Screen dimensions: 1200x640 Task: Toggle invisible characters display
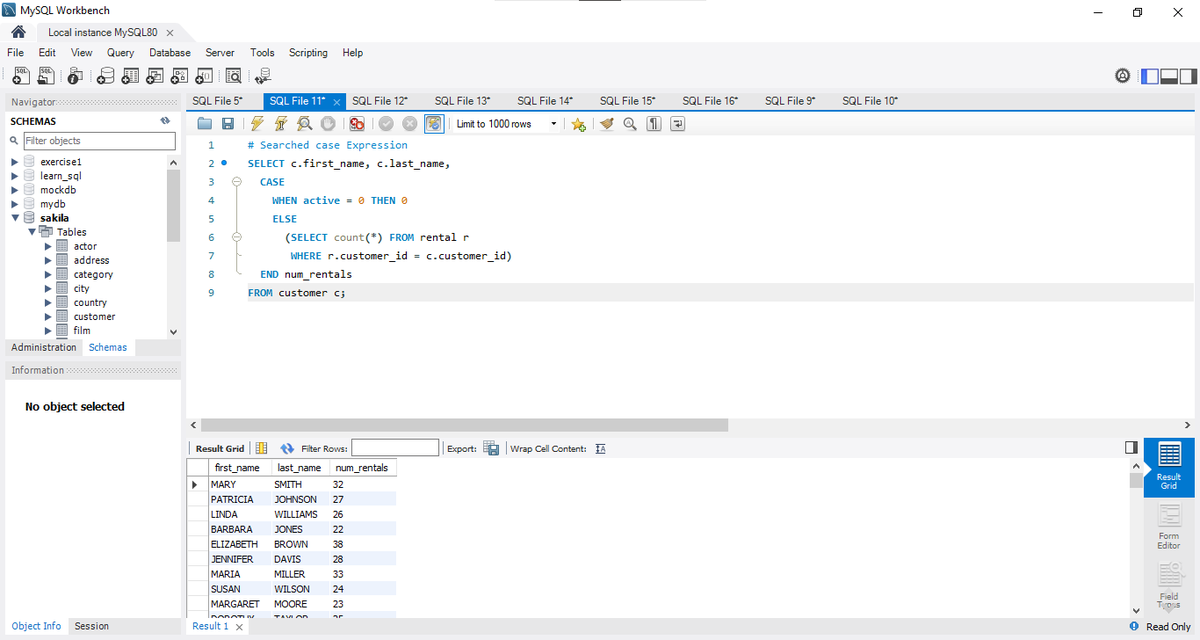(653, 124)
